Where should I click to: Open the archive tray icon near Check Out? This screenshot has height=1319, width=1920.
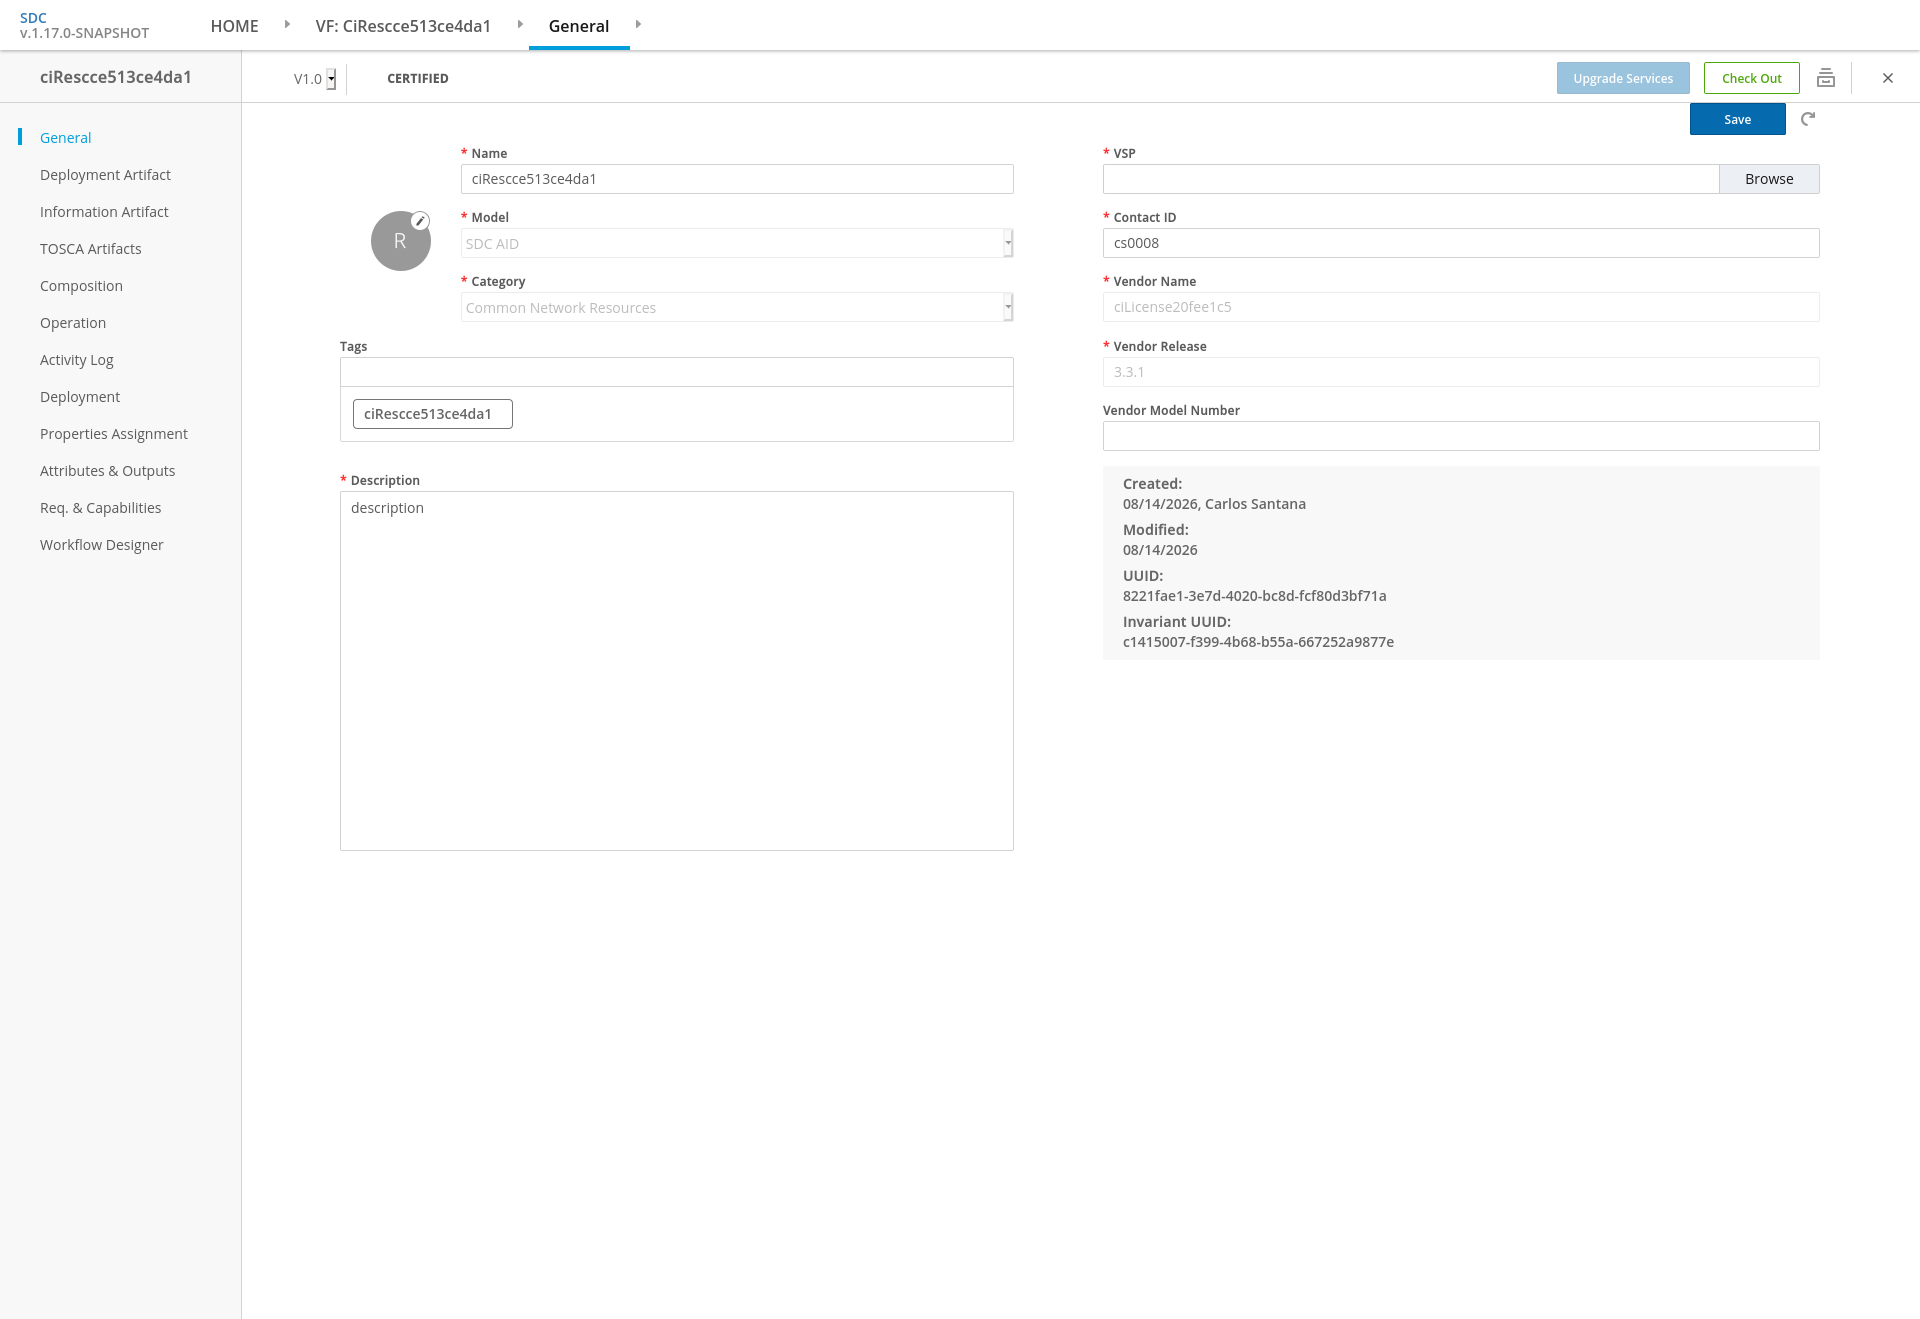point(1826,78)
